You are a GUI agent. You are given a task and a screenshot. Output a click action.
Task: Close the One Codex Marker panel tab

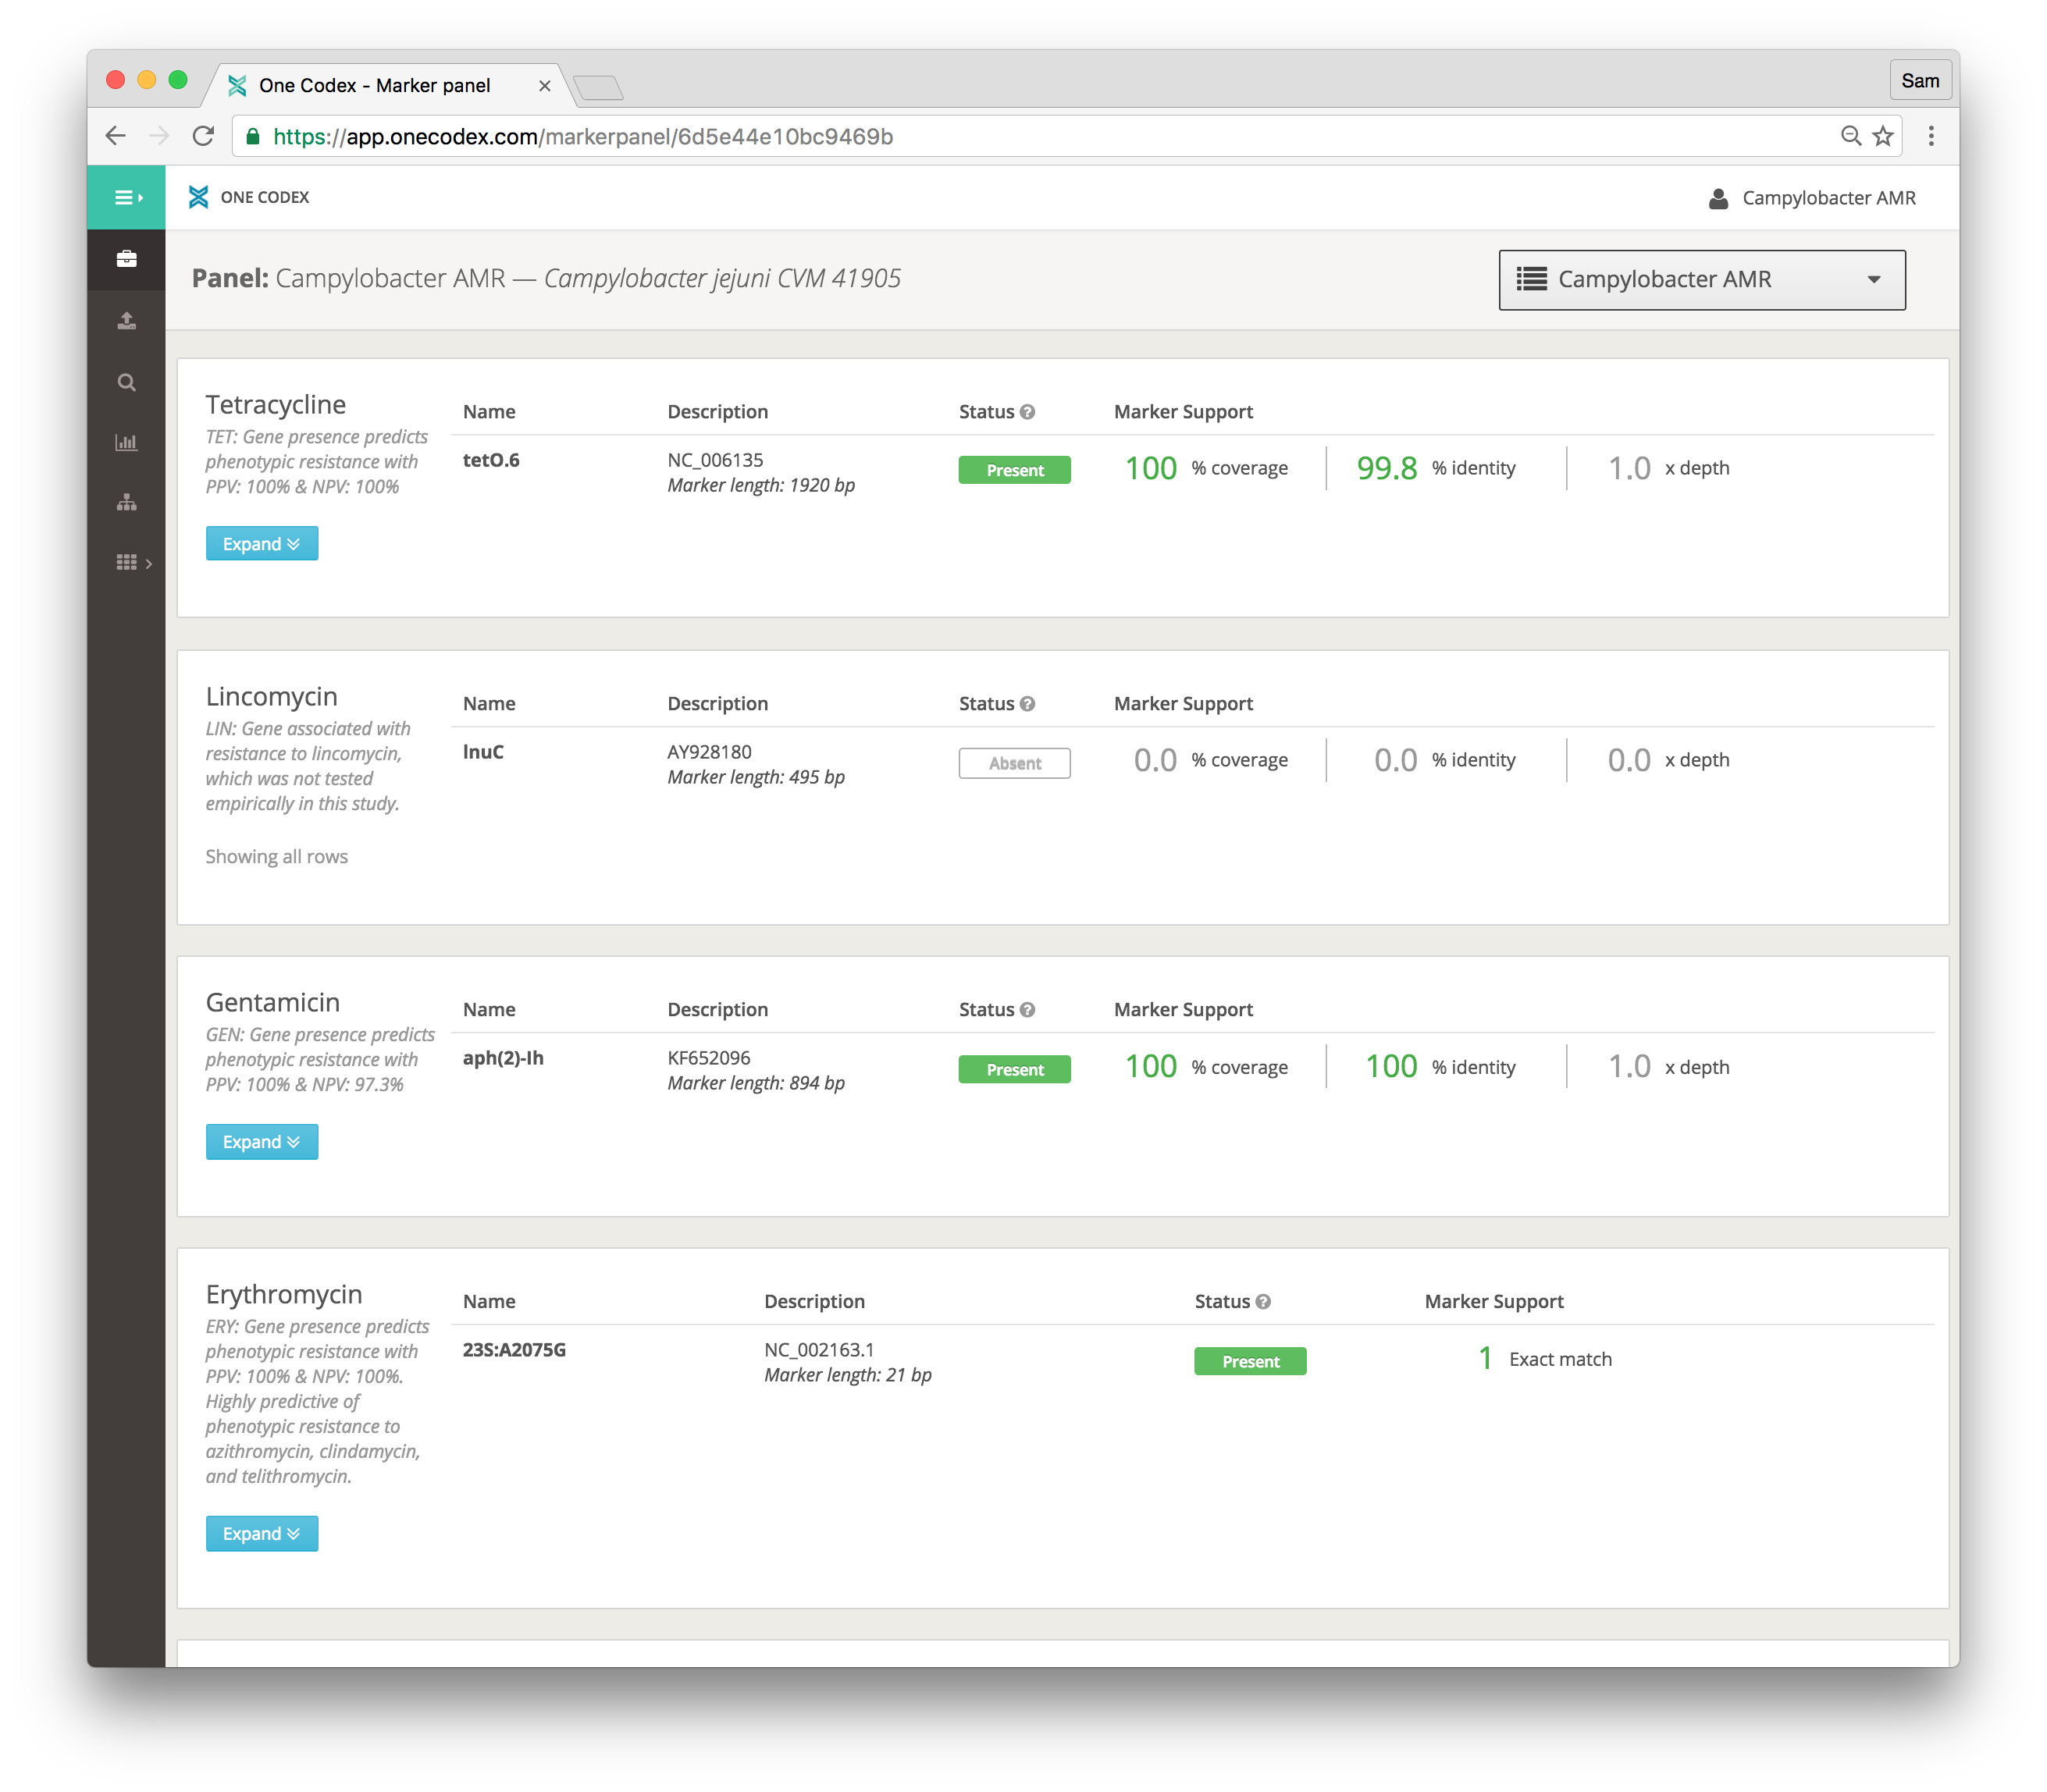(545, 86)
